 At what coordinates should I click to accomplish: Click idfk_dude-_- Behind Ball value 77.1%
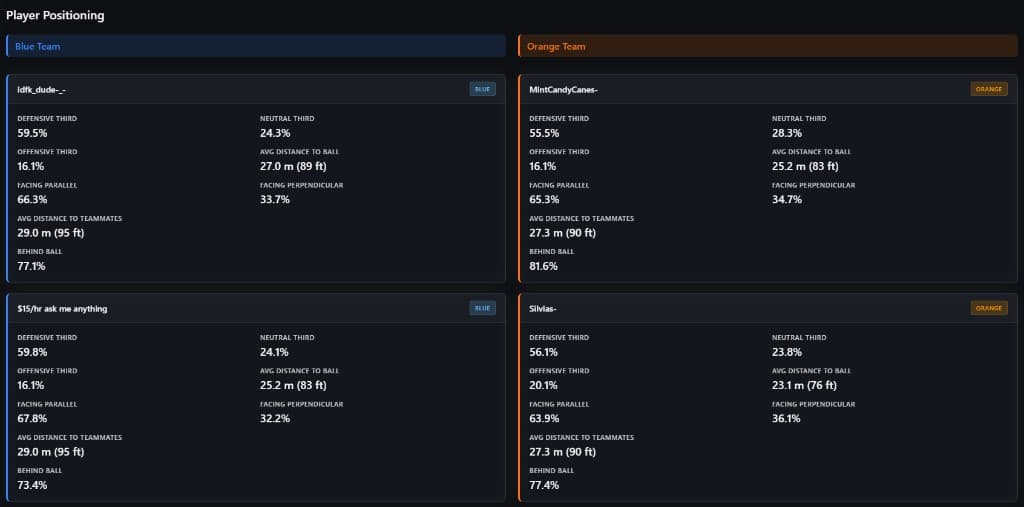[31, 266]
